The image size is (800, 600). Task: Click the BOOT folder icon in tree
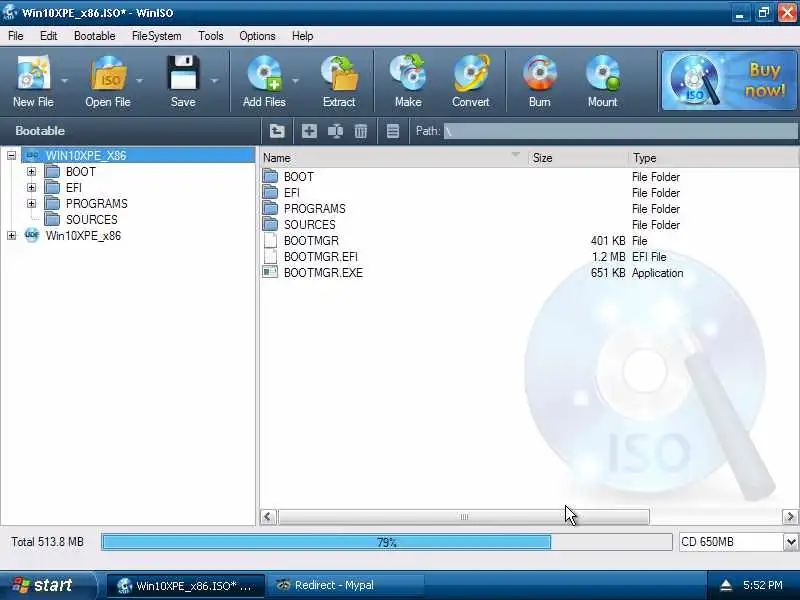pyautogui.click(x=52, y=172)
